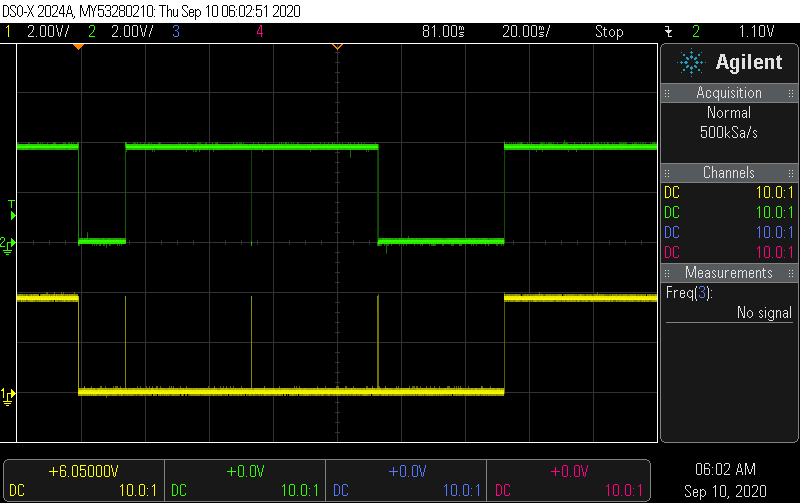Viewport: 800px width, 503px height.
Task: Click the Acquisition header left grip icon
Action: click(x=667, y=93)
